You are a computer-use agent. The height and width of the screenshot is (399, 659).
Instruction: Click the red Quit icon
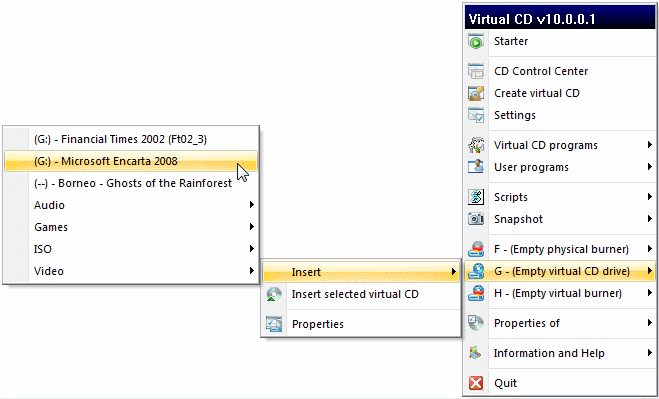(476, 383)
